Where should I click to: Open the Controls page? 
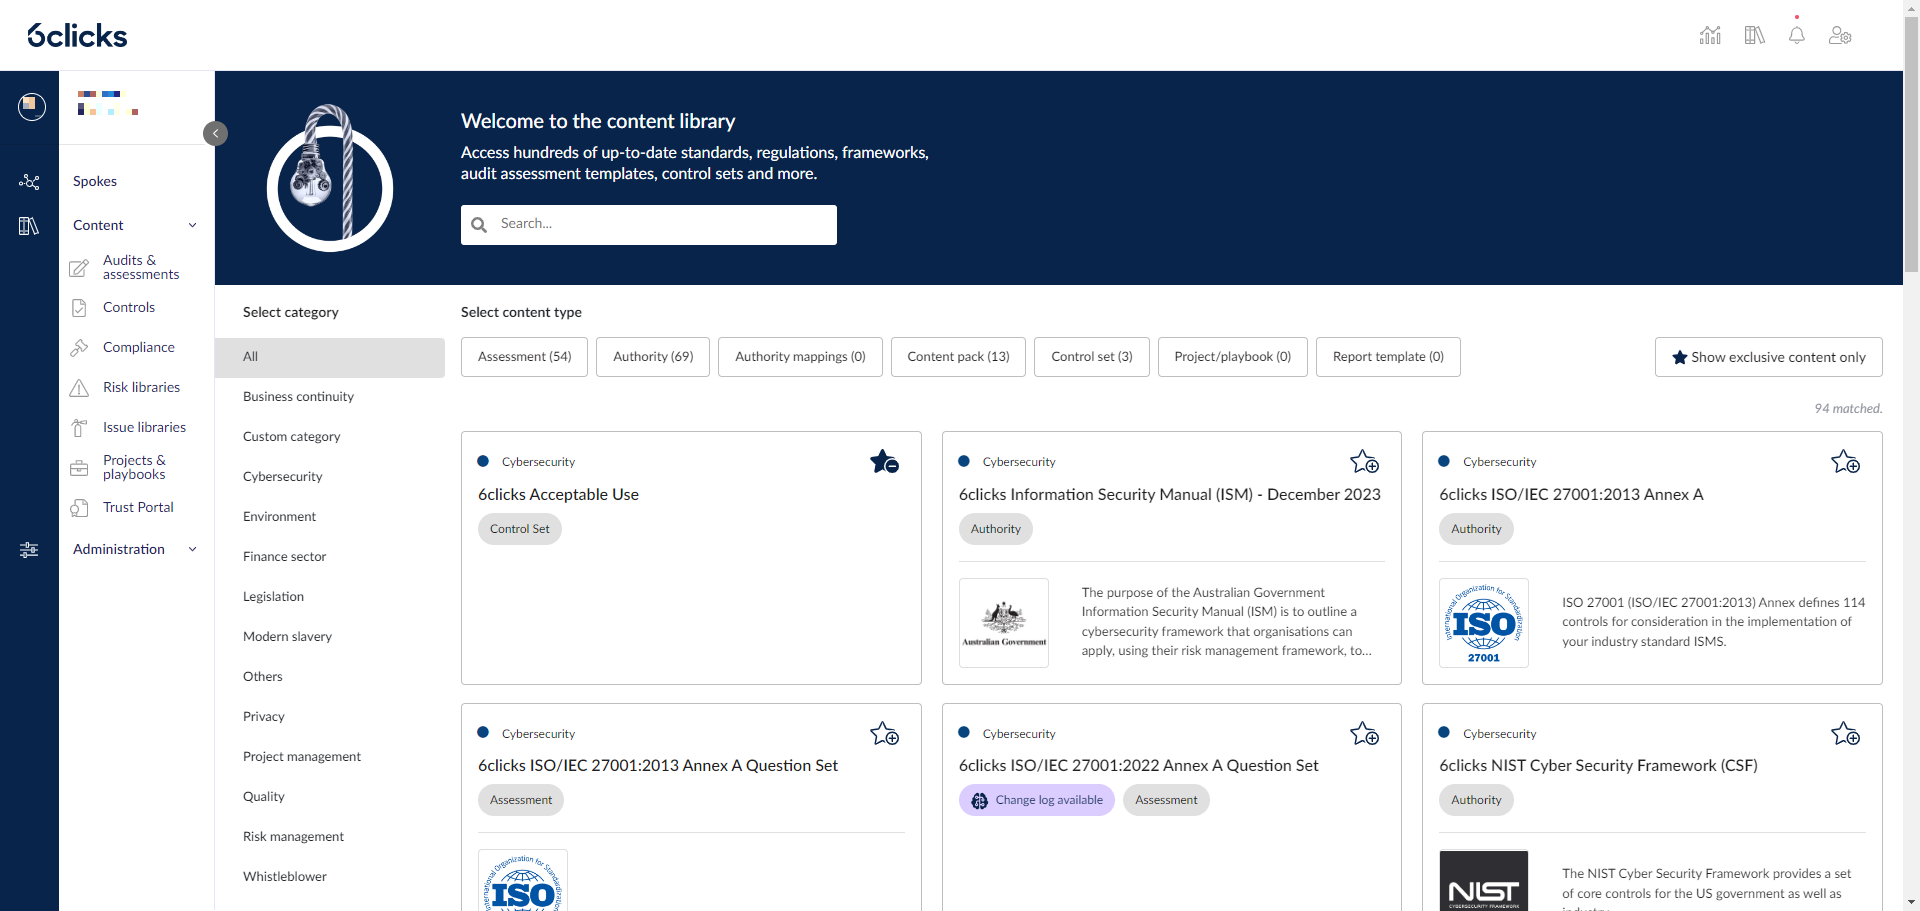click(129, 308)
